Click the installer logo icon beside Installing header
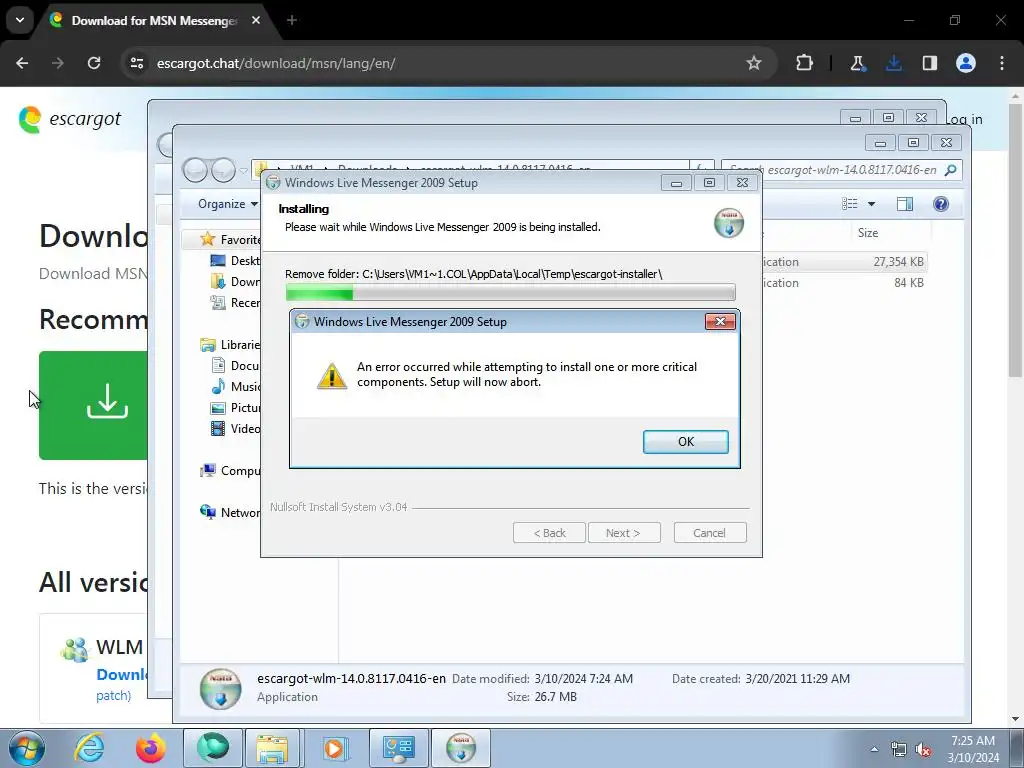This screenshot has width=1024, height=768. (x=729, y=223)
